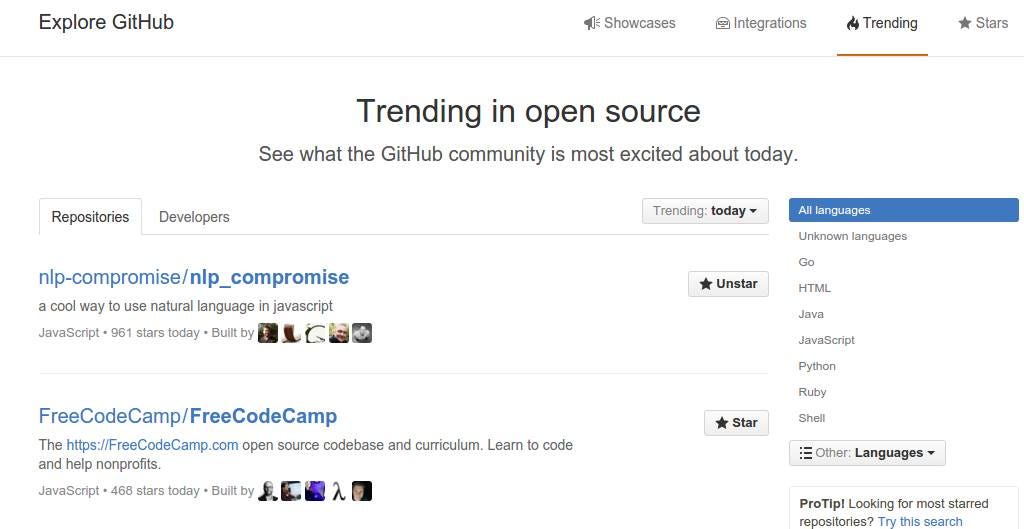
Task: Open the Trending: today dropdown
Action: coord(705,211)
